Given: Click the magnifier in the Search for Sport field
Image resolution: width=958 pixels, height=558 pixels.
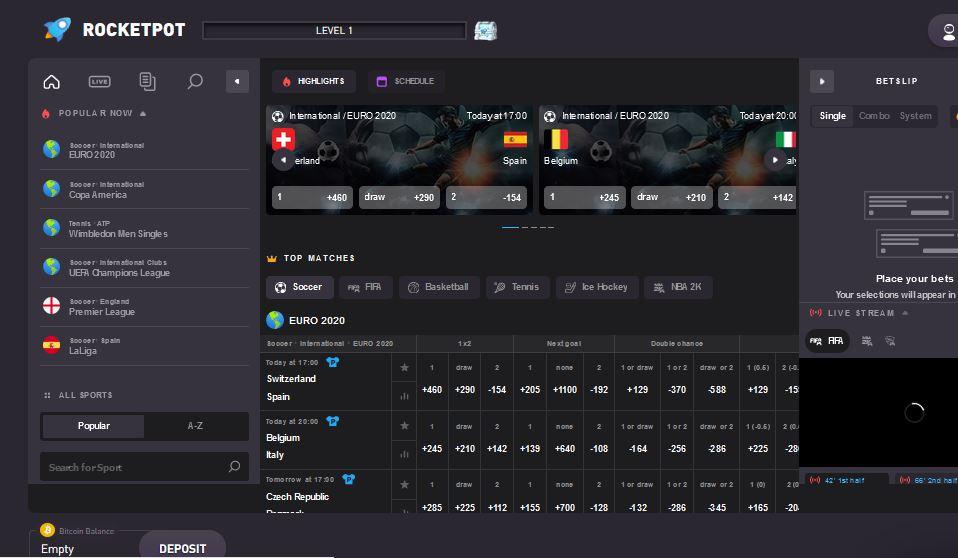Looking at the screenshot, I should tap(234, 467).
